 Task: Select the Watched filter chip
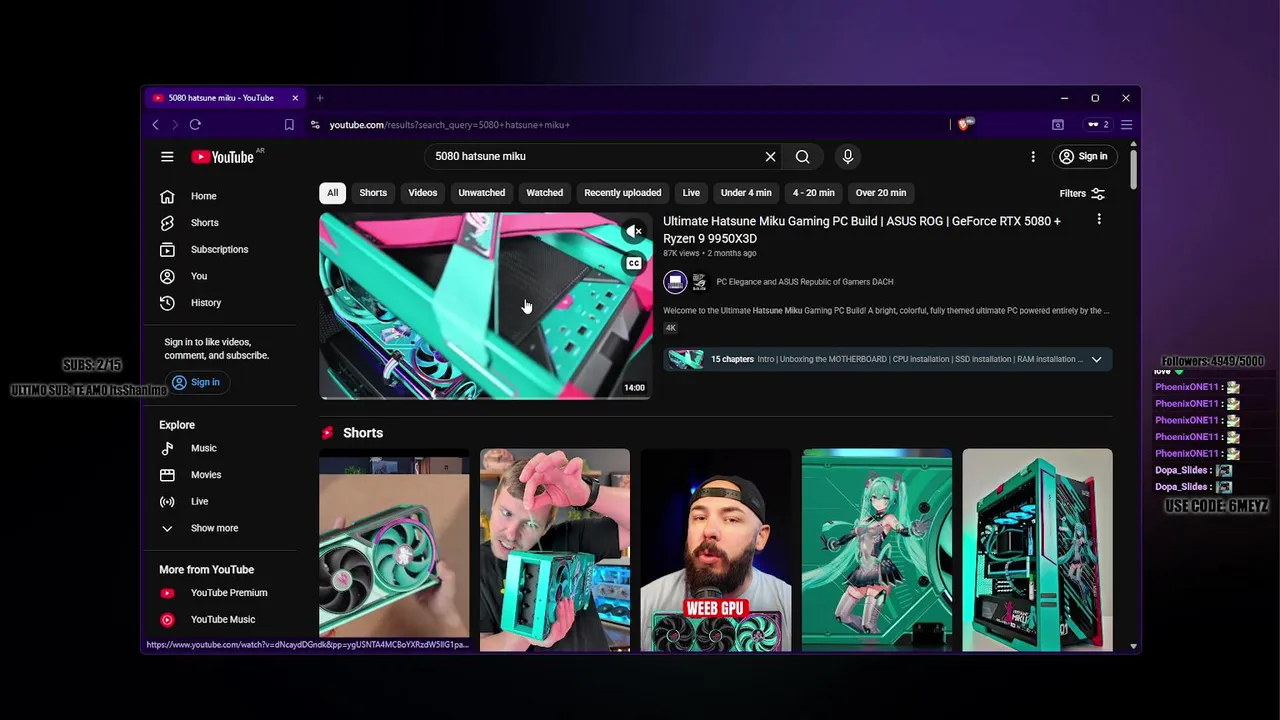(x=544, y=193)
